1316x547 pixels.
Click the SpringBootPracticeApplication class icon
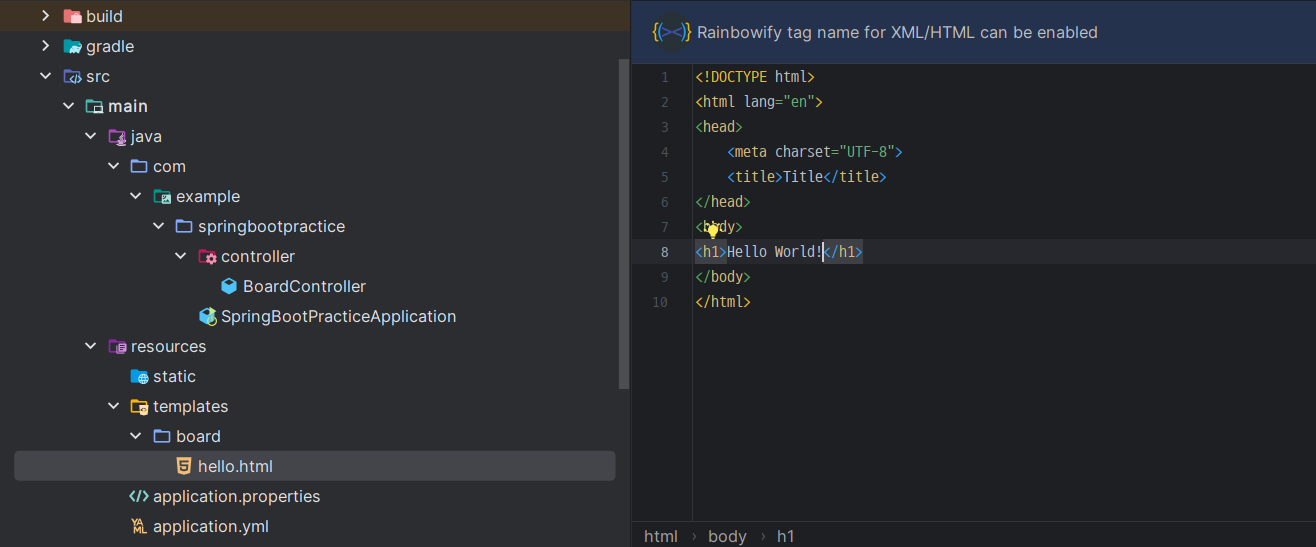click(207, 316)
